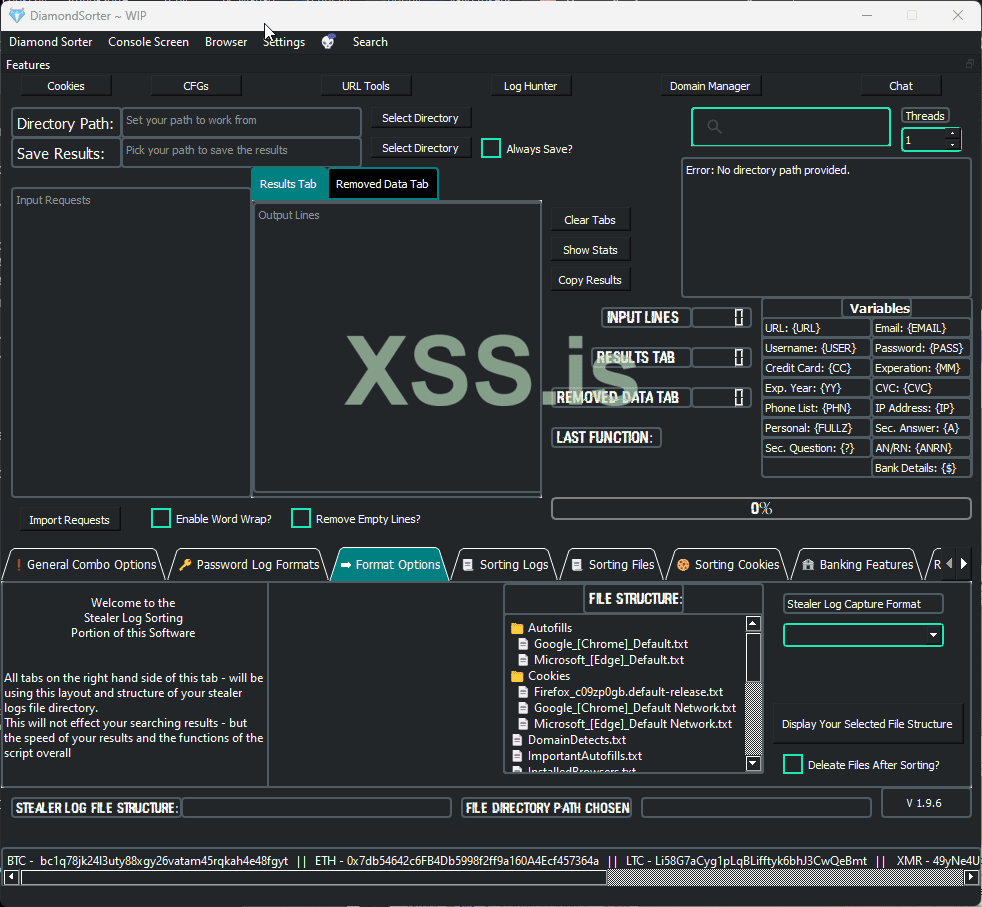
Task: Click the Features panel float icon
Action: (x=969, y=64)
